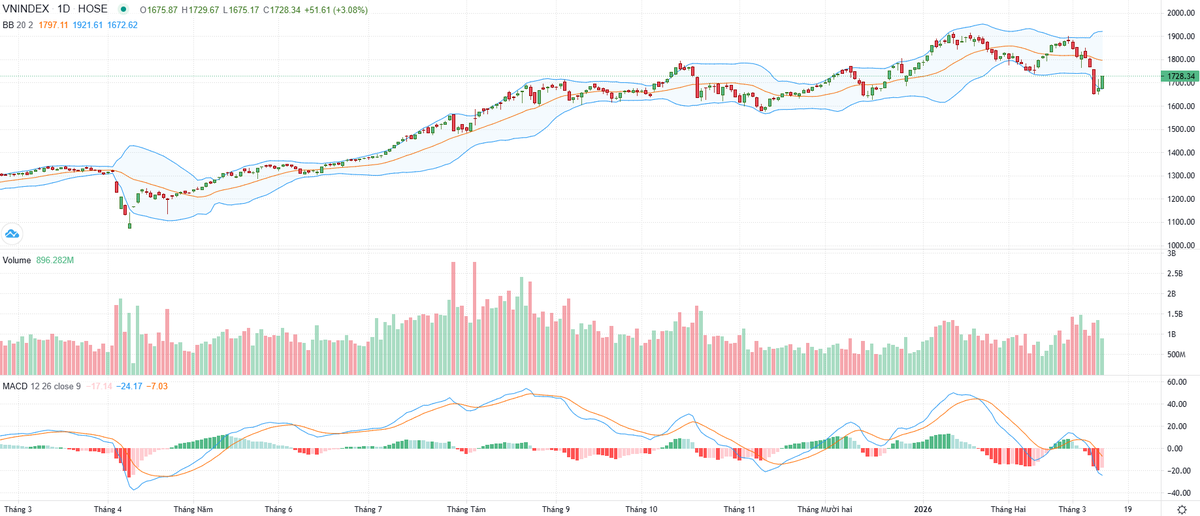Click the +51.61 (+3.08%) change value
The height and width of the screenshot is (516, 1200).
point(340,8)
